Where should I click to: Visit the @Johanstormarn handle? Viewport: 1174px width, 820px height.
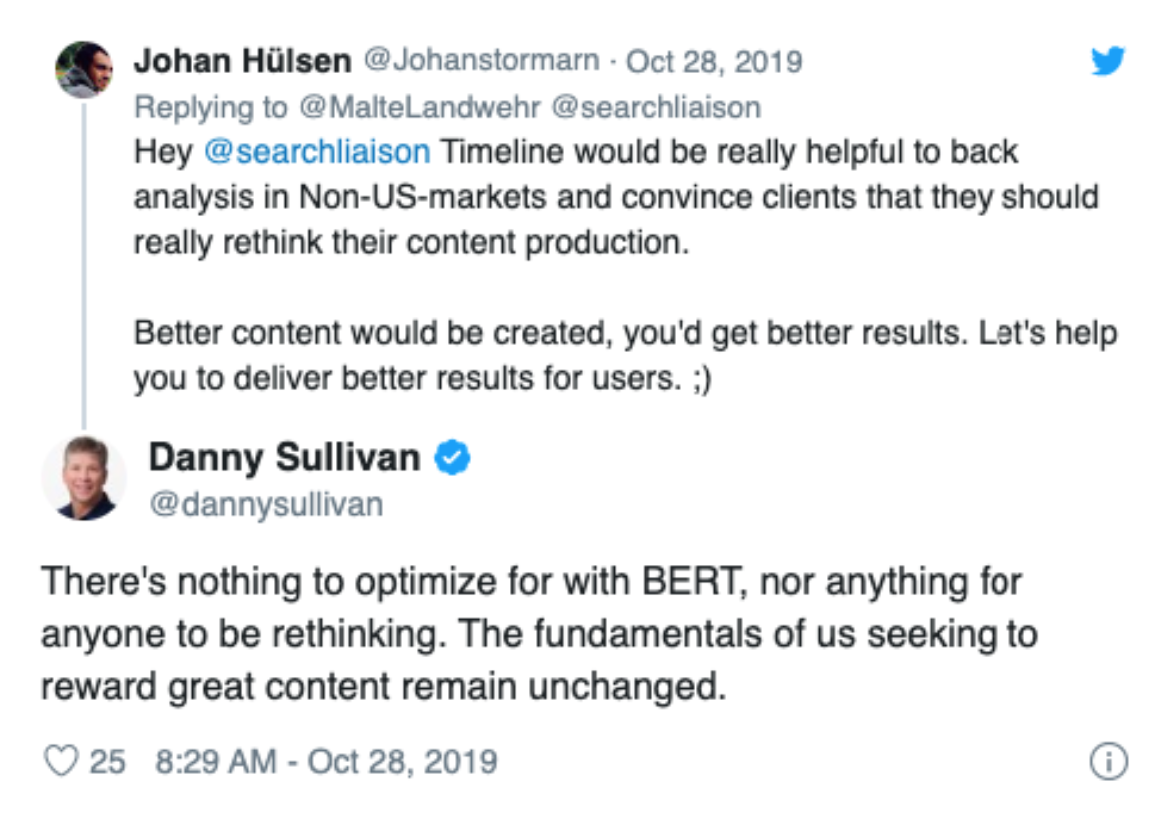(x=481, y=60)
